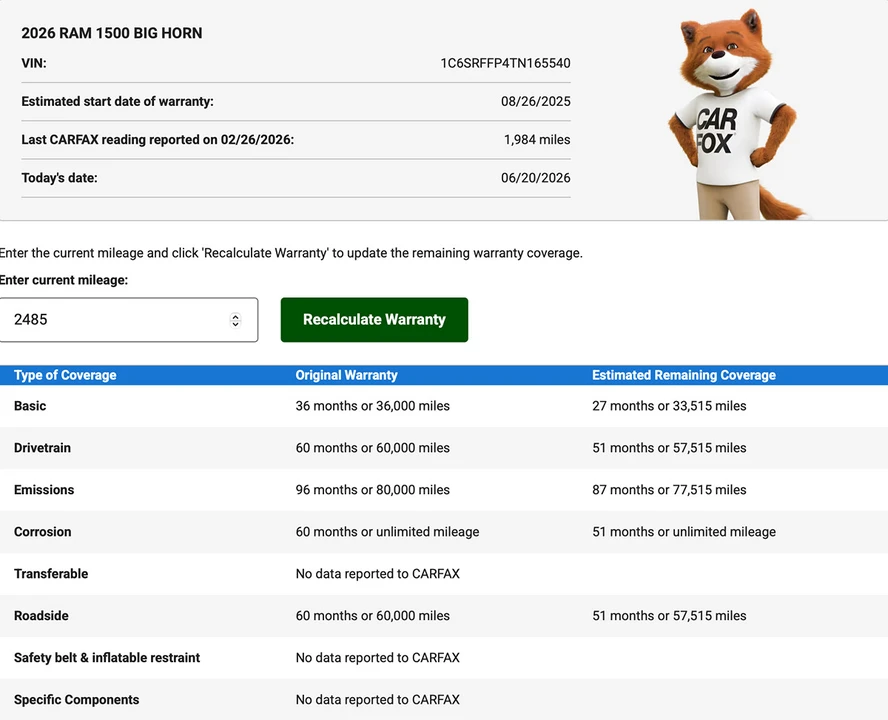Select the Type of Coverage column header

65,375
